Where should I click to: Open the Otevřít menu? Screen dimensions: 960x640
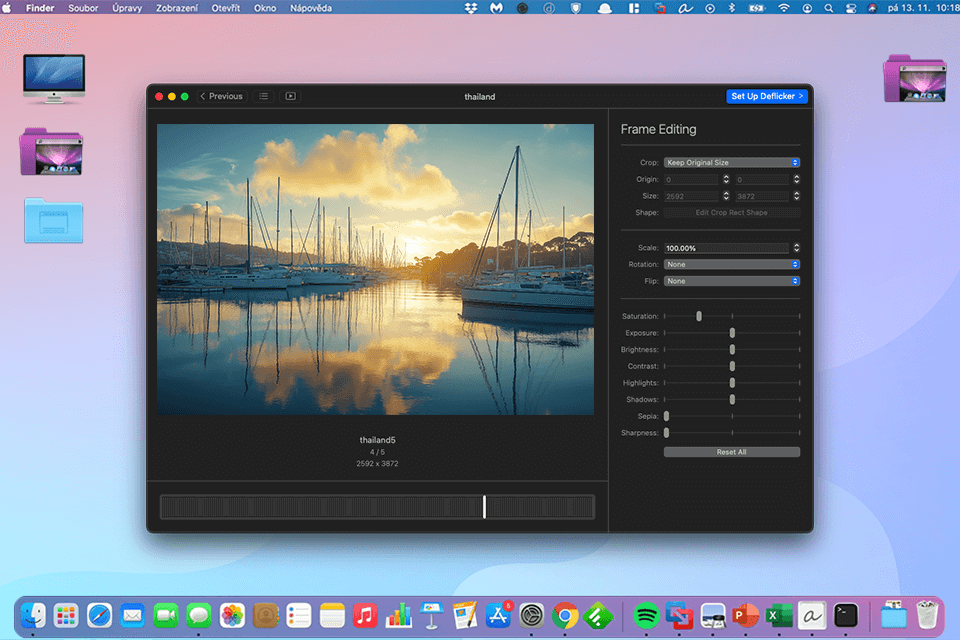coord(226,8)
